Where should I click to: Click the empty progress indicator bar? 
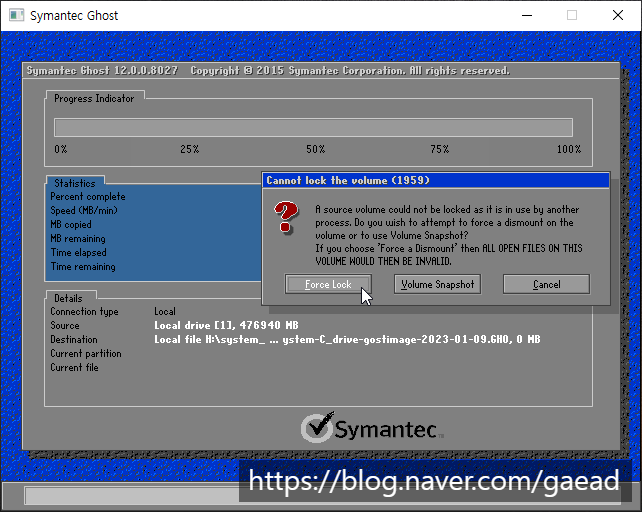pos(313,127)
